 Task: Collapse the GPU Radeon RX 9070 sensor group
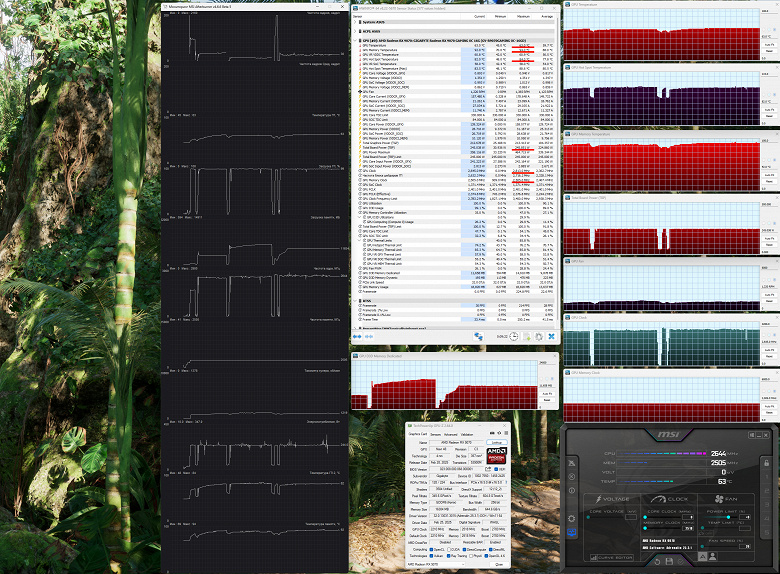355,40
